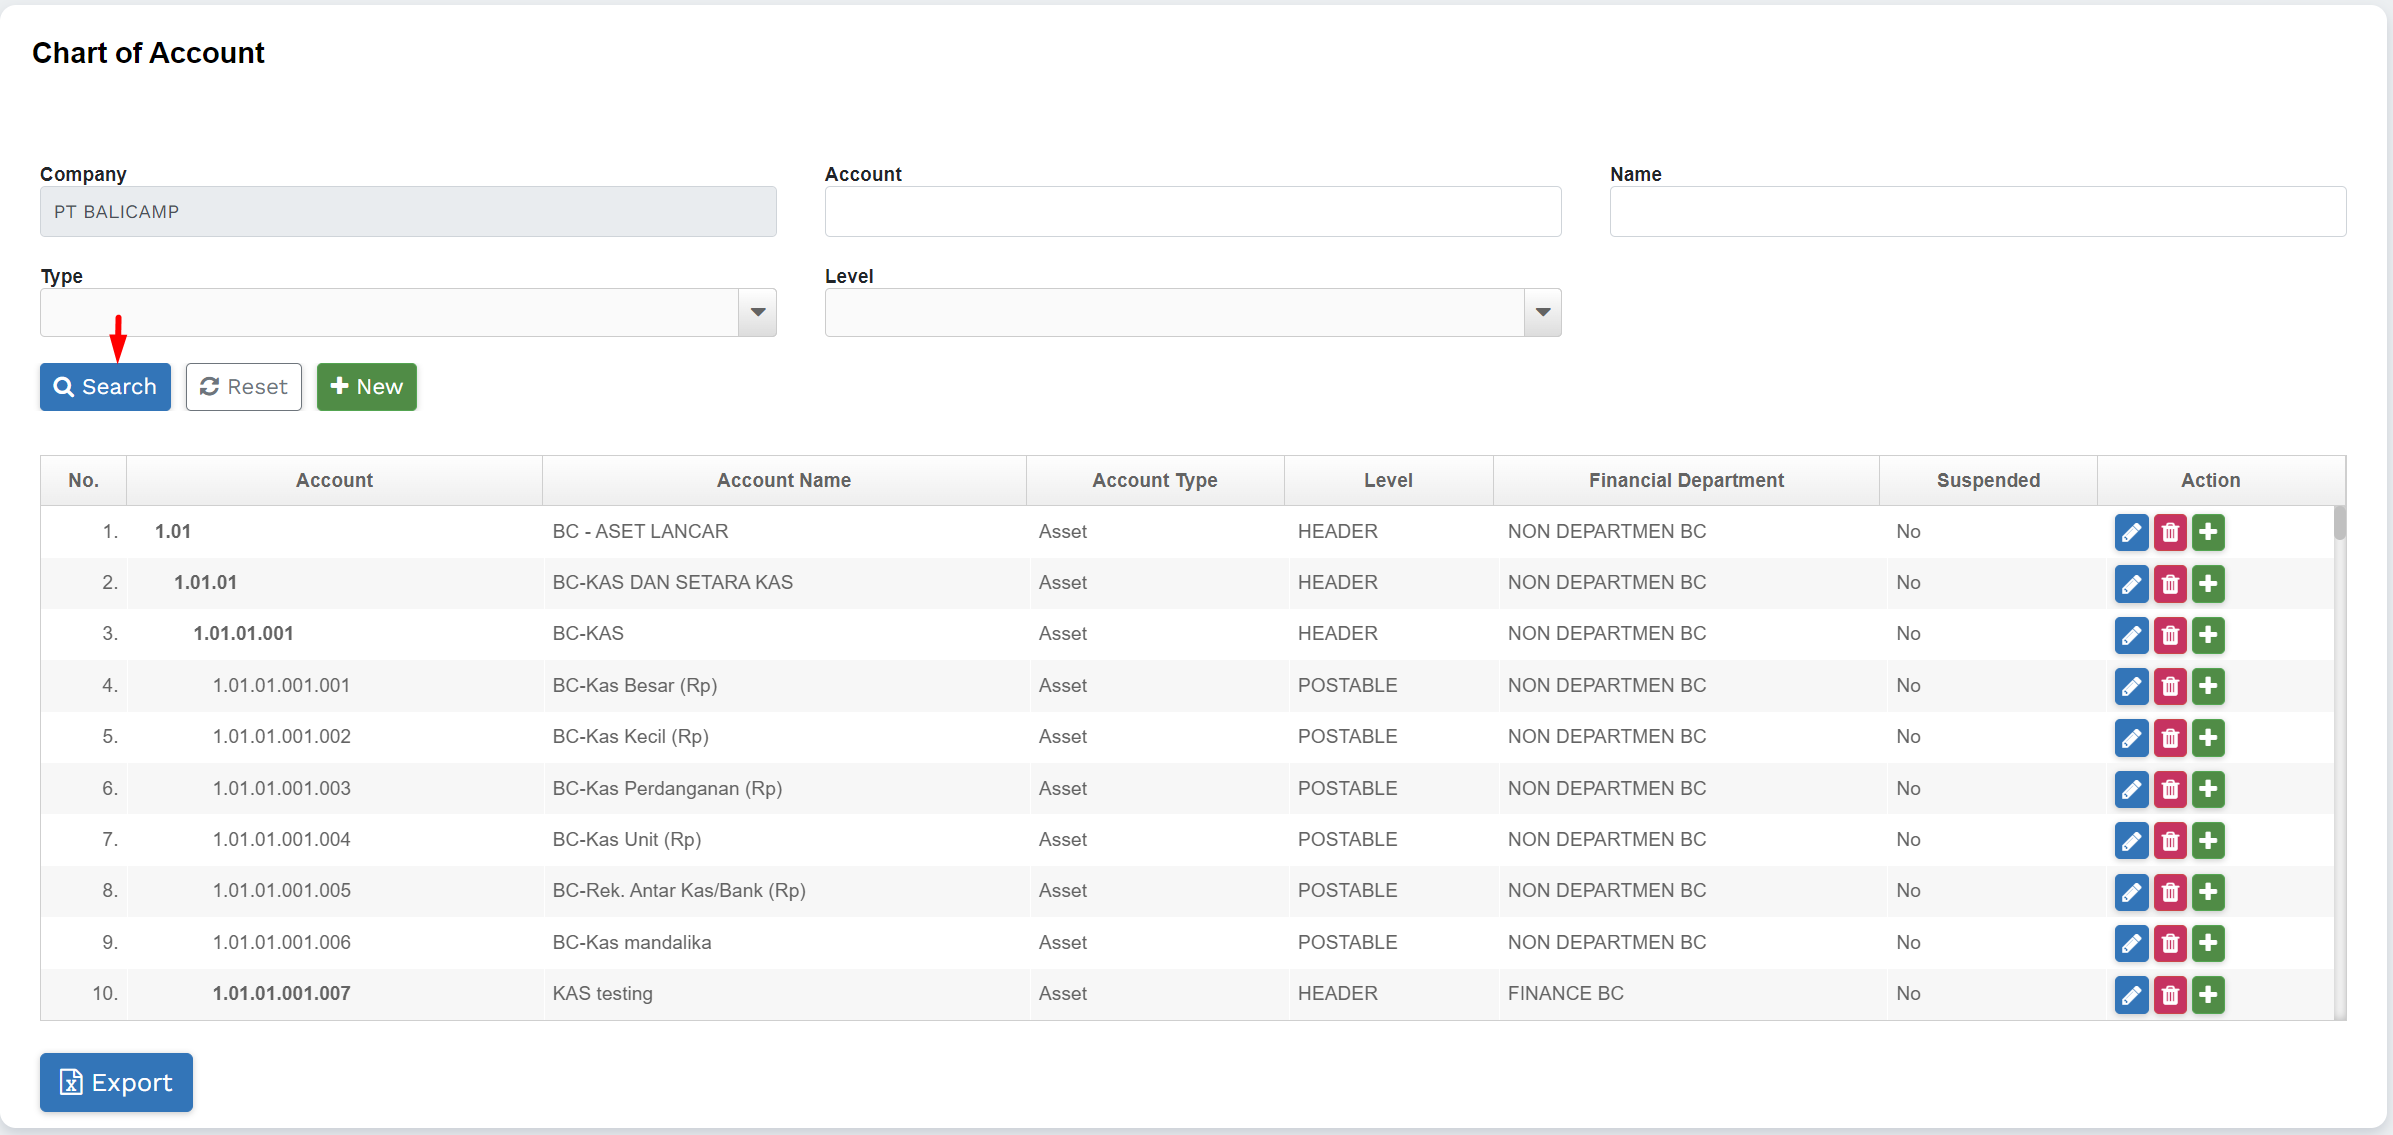Image resolution: width=2393 pixels, height=1135 pixels.
Task: Focus the Account filter input field
Action: pos(1192,212)
